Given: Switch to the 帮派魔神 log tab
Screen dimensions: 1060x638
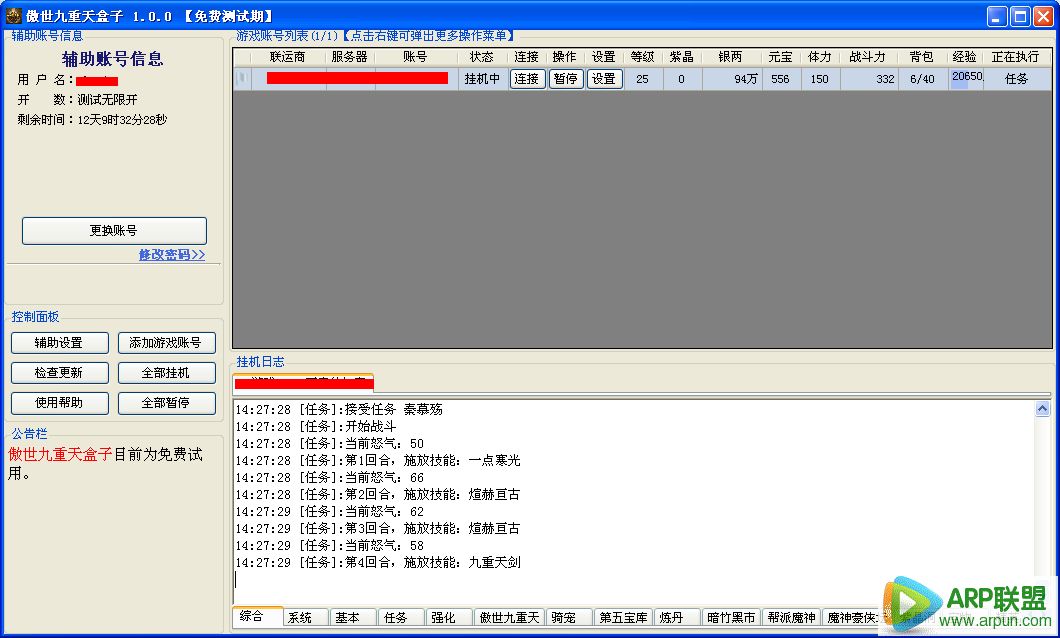Looking at the screenshot, I should tap(792, 618).
